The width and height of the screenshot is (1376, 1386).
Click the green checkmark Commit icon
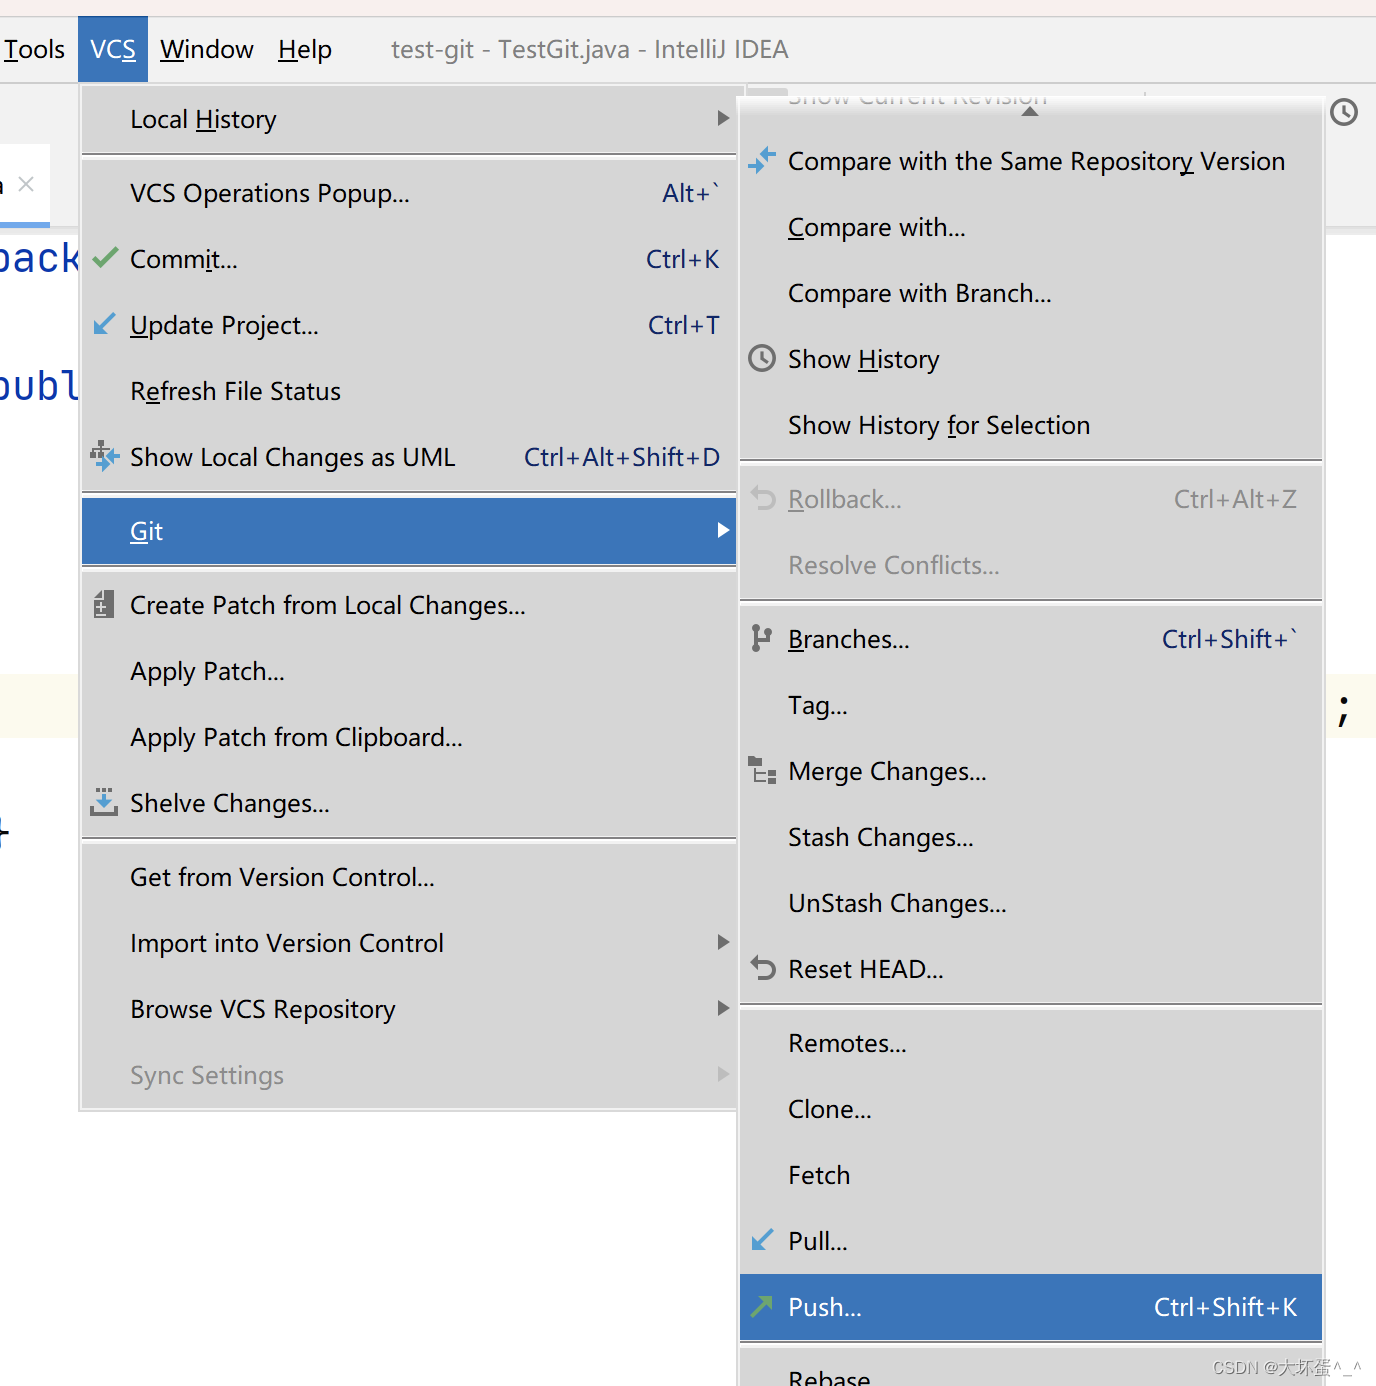105,258
